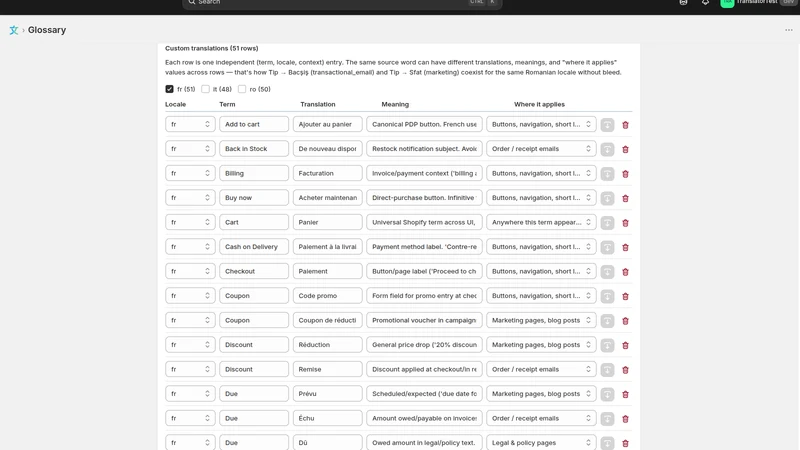Delete the Checkout row
Viewport: 800px width, 450px height.
coord(625,272)
